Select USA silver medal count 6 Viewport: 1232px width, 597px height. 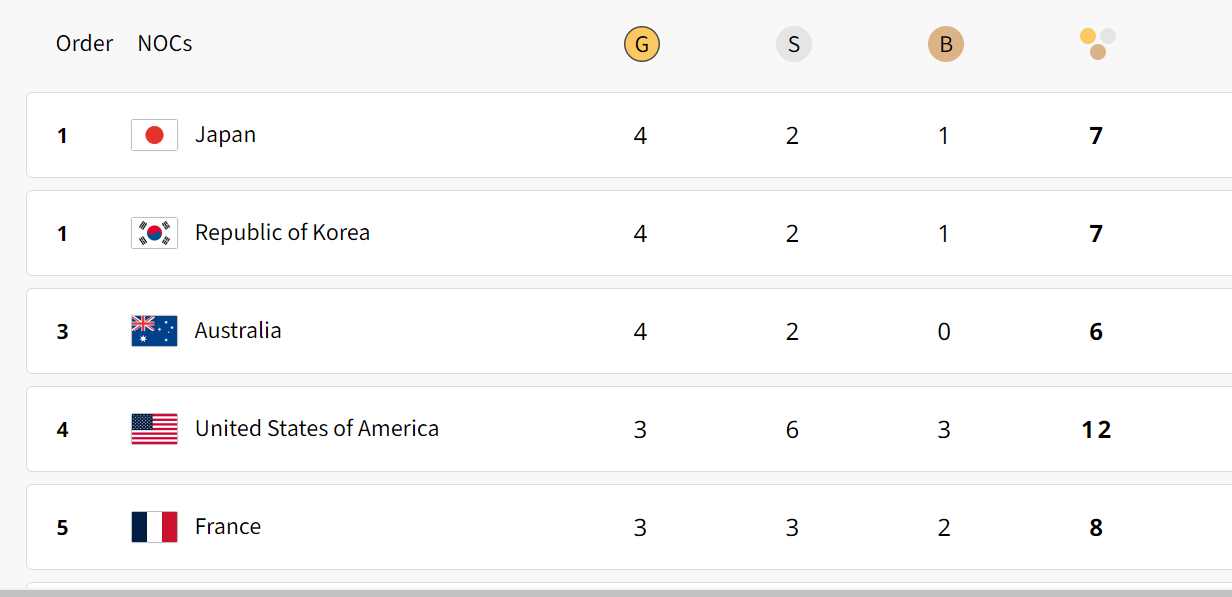(793, 430)
